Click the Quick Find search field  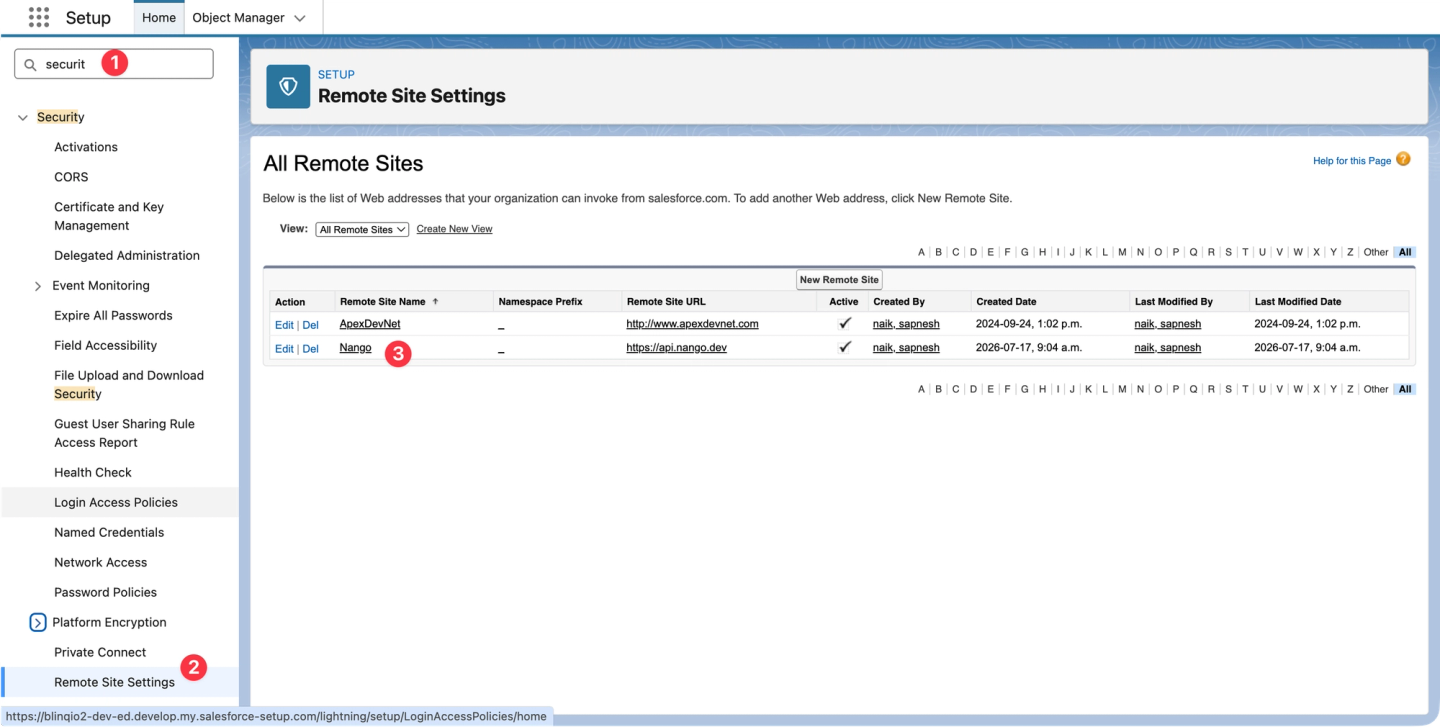pos(114,64)
